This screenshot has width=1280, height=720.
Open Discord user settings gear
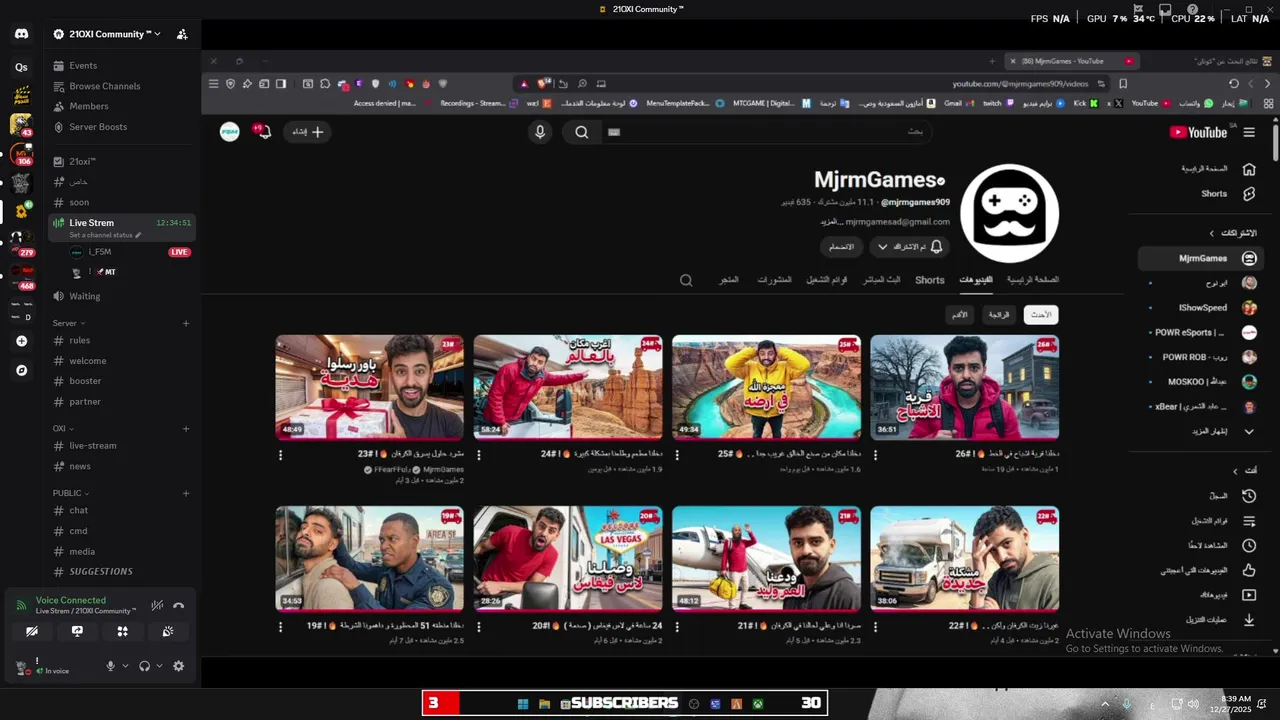(x=179, y=666)
